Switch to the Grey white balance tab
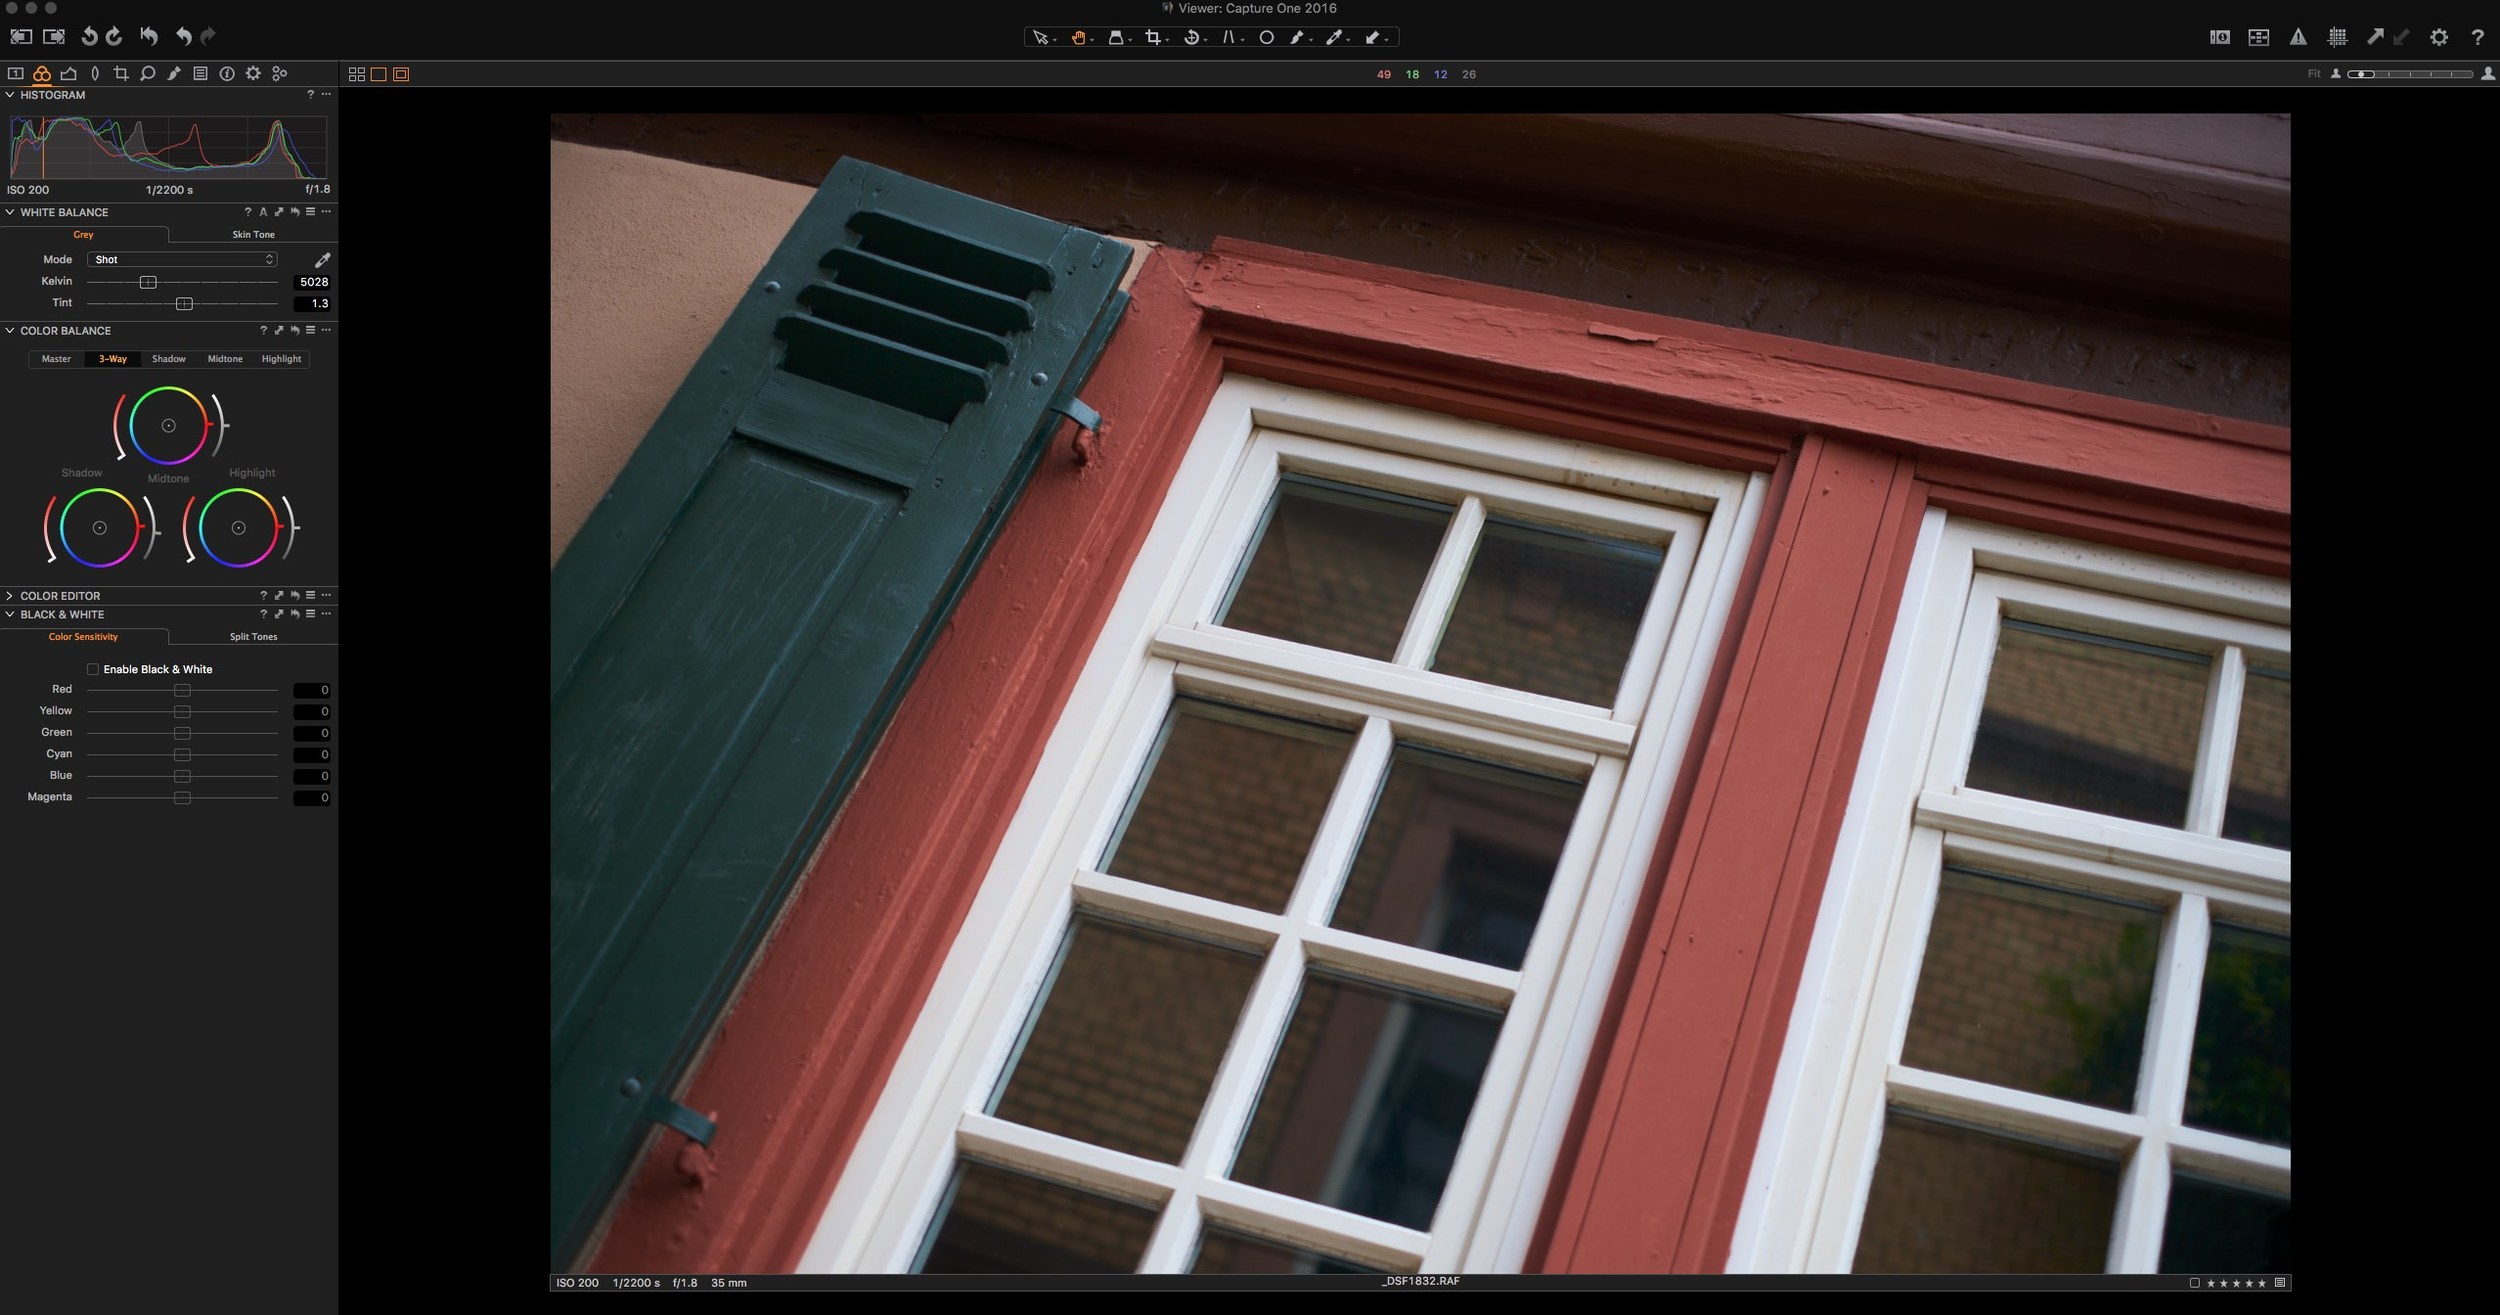The height and width of the screenshot is (1315, 2500). (x=83, y=234)
